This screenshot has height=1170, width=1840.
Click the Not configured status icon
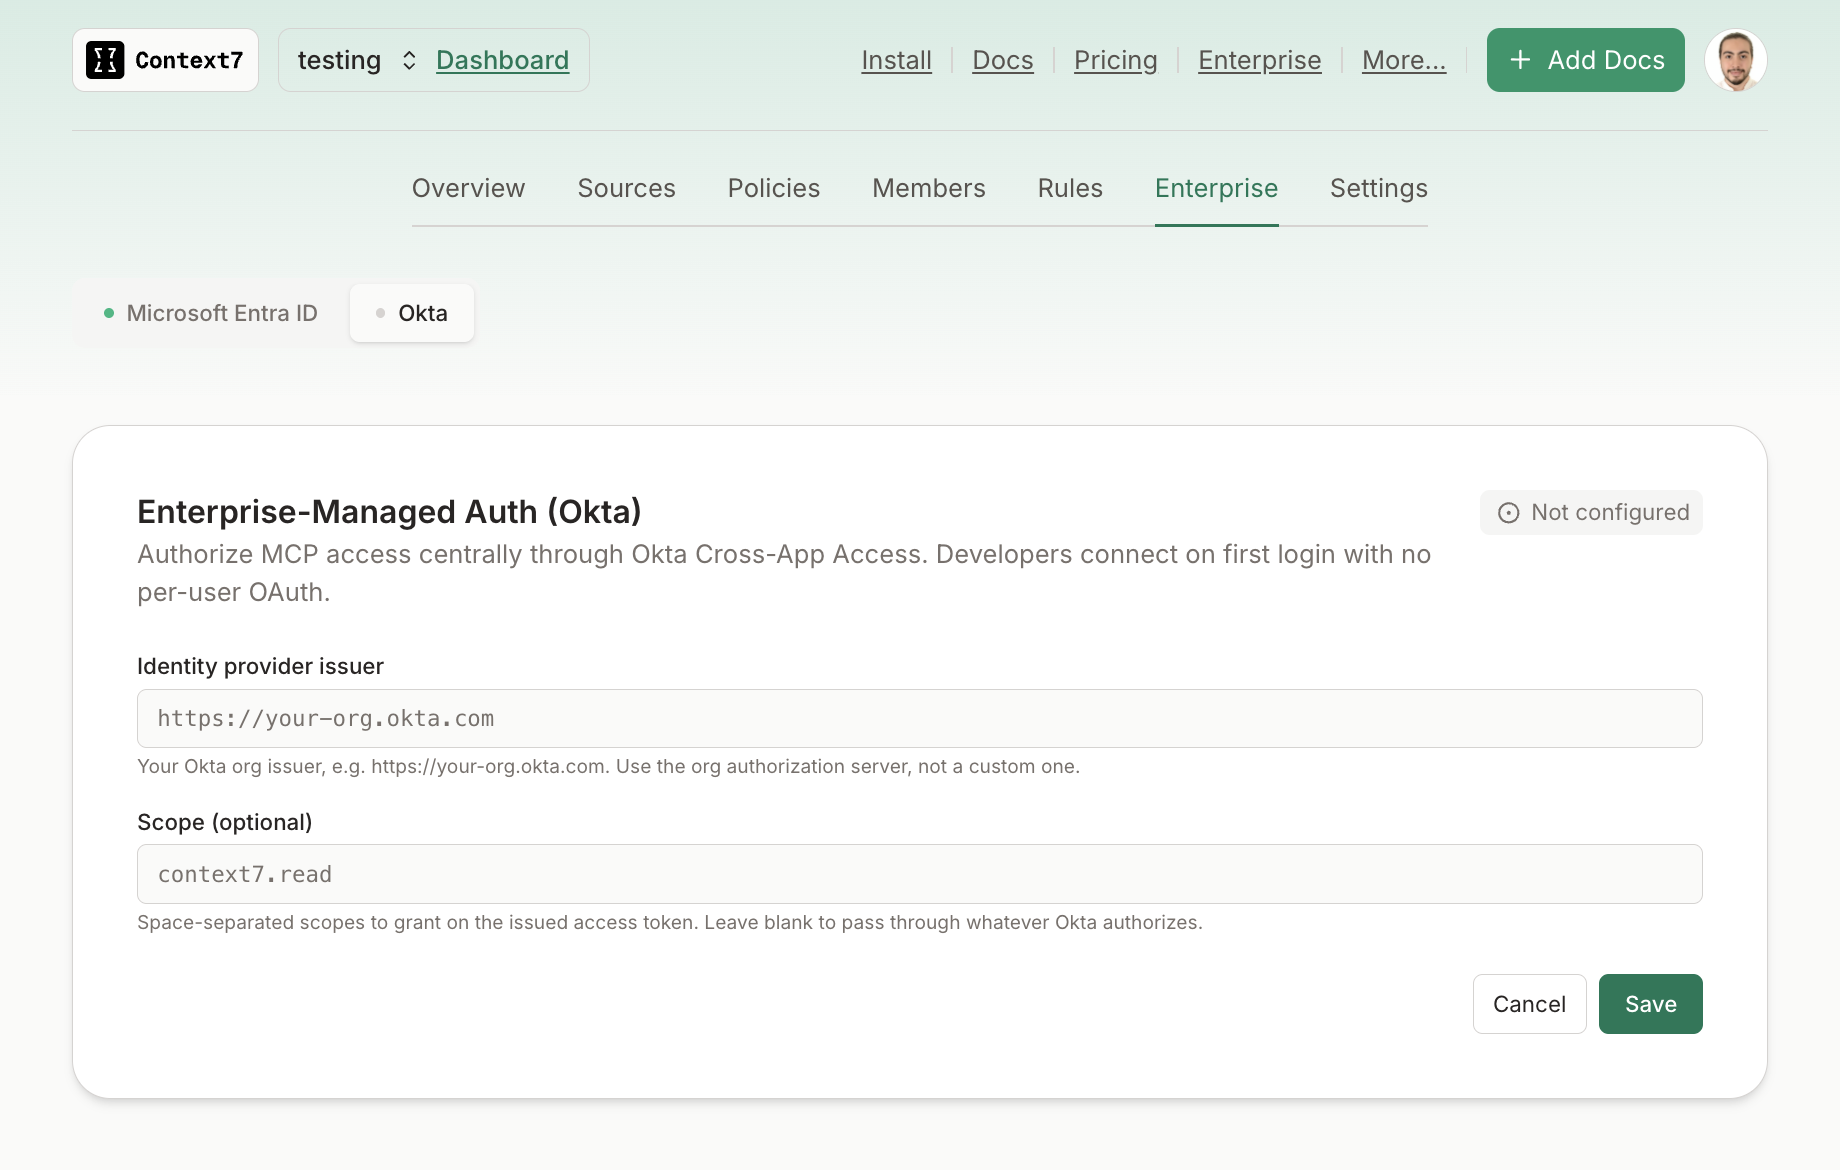pos(1508,513)
